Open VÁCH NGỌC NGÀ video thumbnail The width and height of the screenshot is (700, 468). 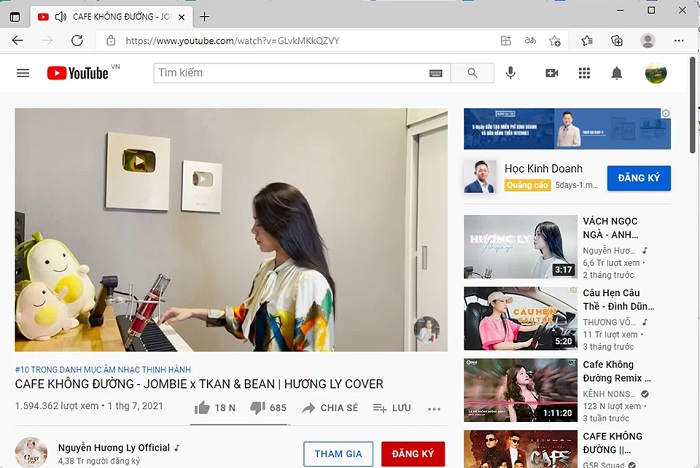tap(521, 247)
